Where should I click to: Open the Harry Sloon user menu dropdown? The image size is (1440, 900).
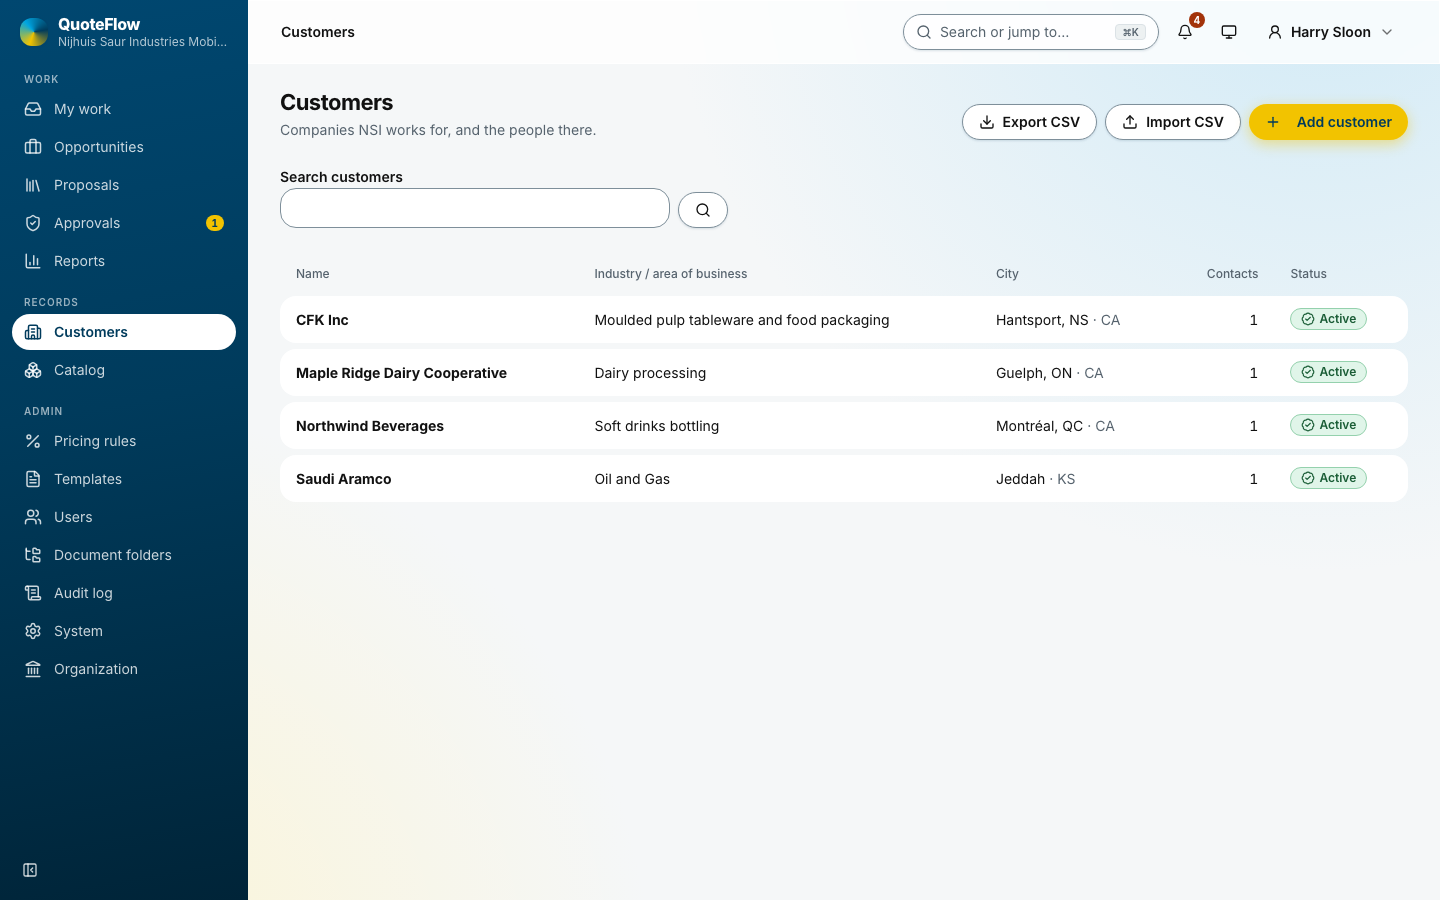point(1330,32)
